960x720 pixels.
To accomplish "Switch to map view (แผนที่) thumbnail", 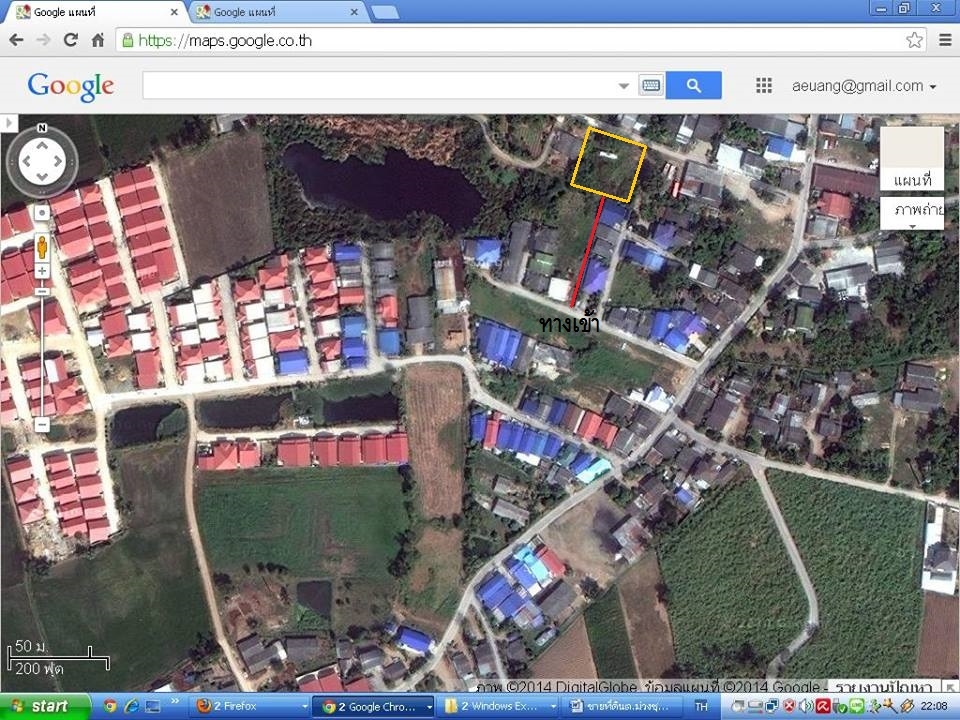I will click(911, 158).
